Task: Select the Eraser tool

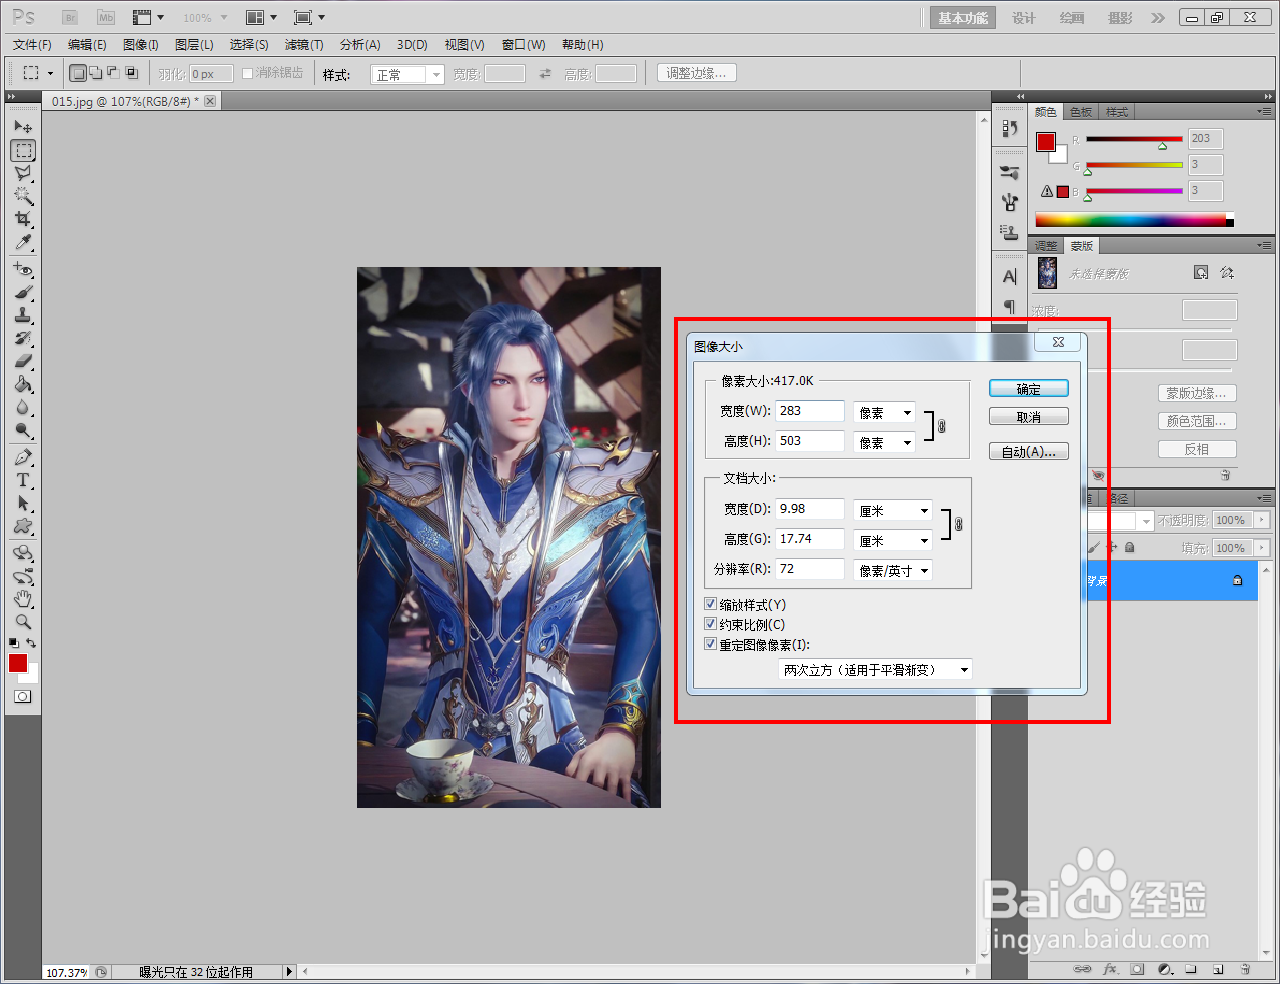Action: [x=23, y=362]
